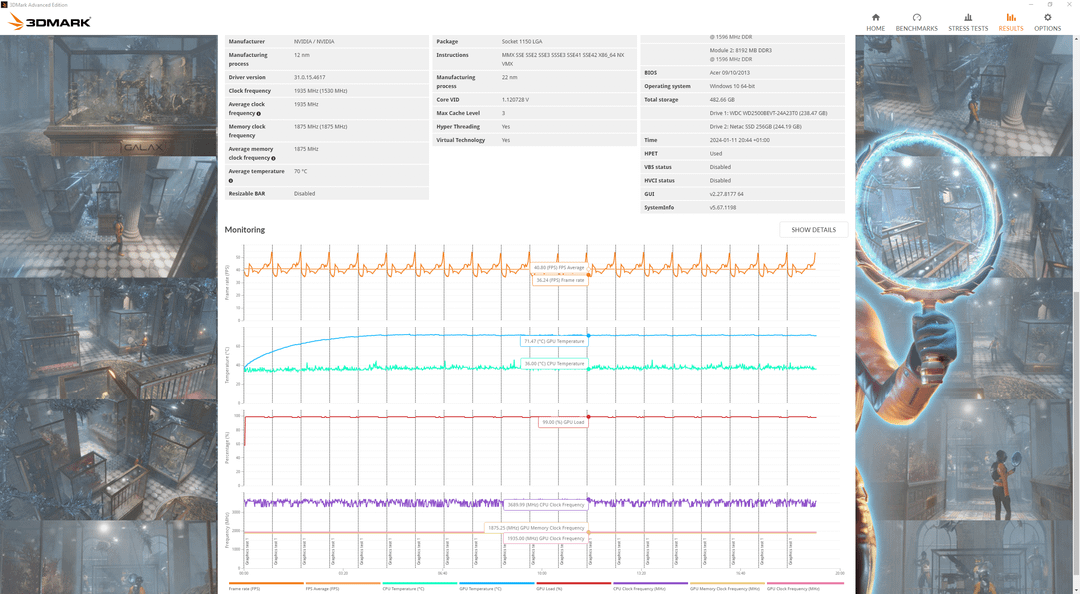Expand monitoring with Show Details
Image resolution: width=1080 pixels, height=594 pixels.
[813, 229]
